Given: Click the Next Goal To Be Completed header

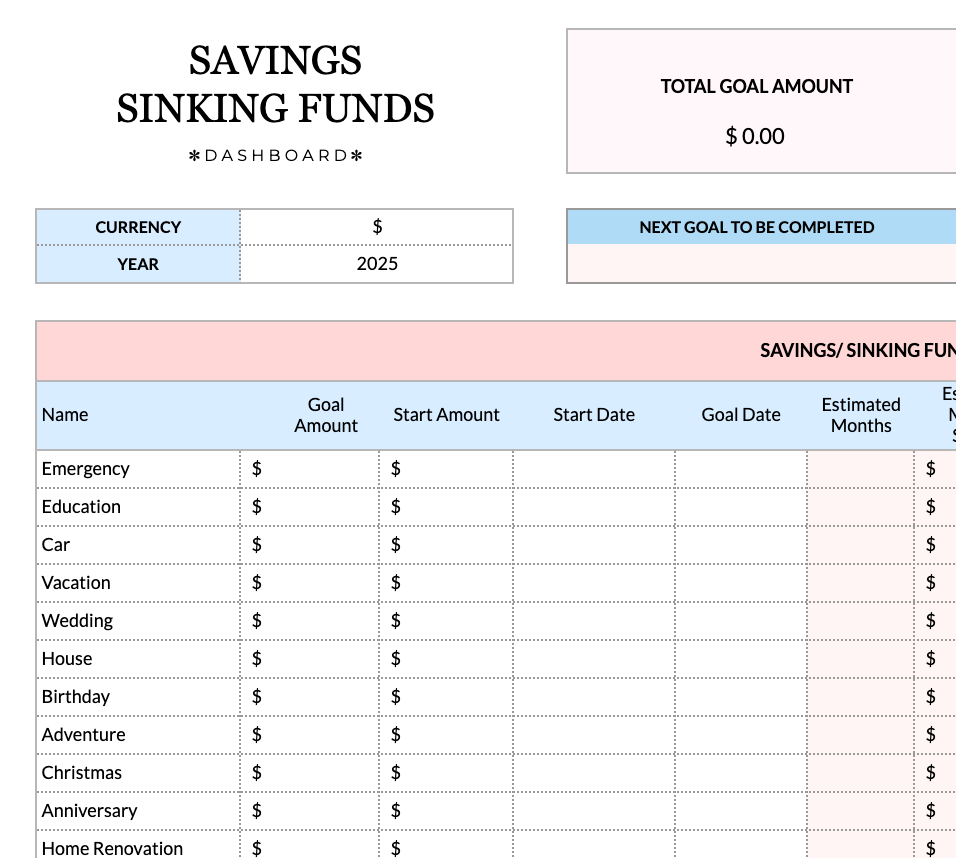Looking at the screenshot, I should tap(757, 227).
